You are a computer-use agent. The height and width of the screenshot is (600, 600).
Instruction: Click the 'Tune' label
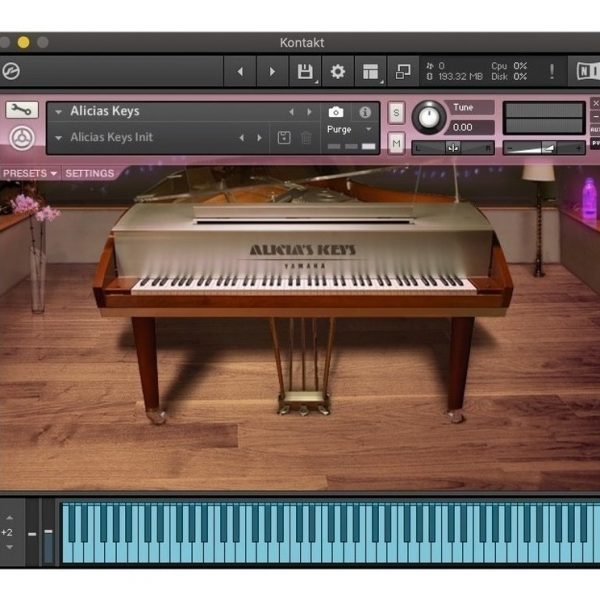[x=463, y=108]
